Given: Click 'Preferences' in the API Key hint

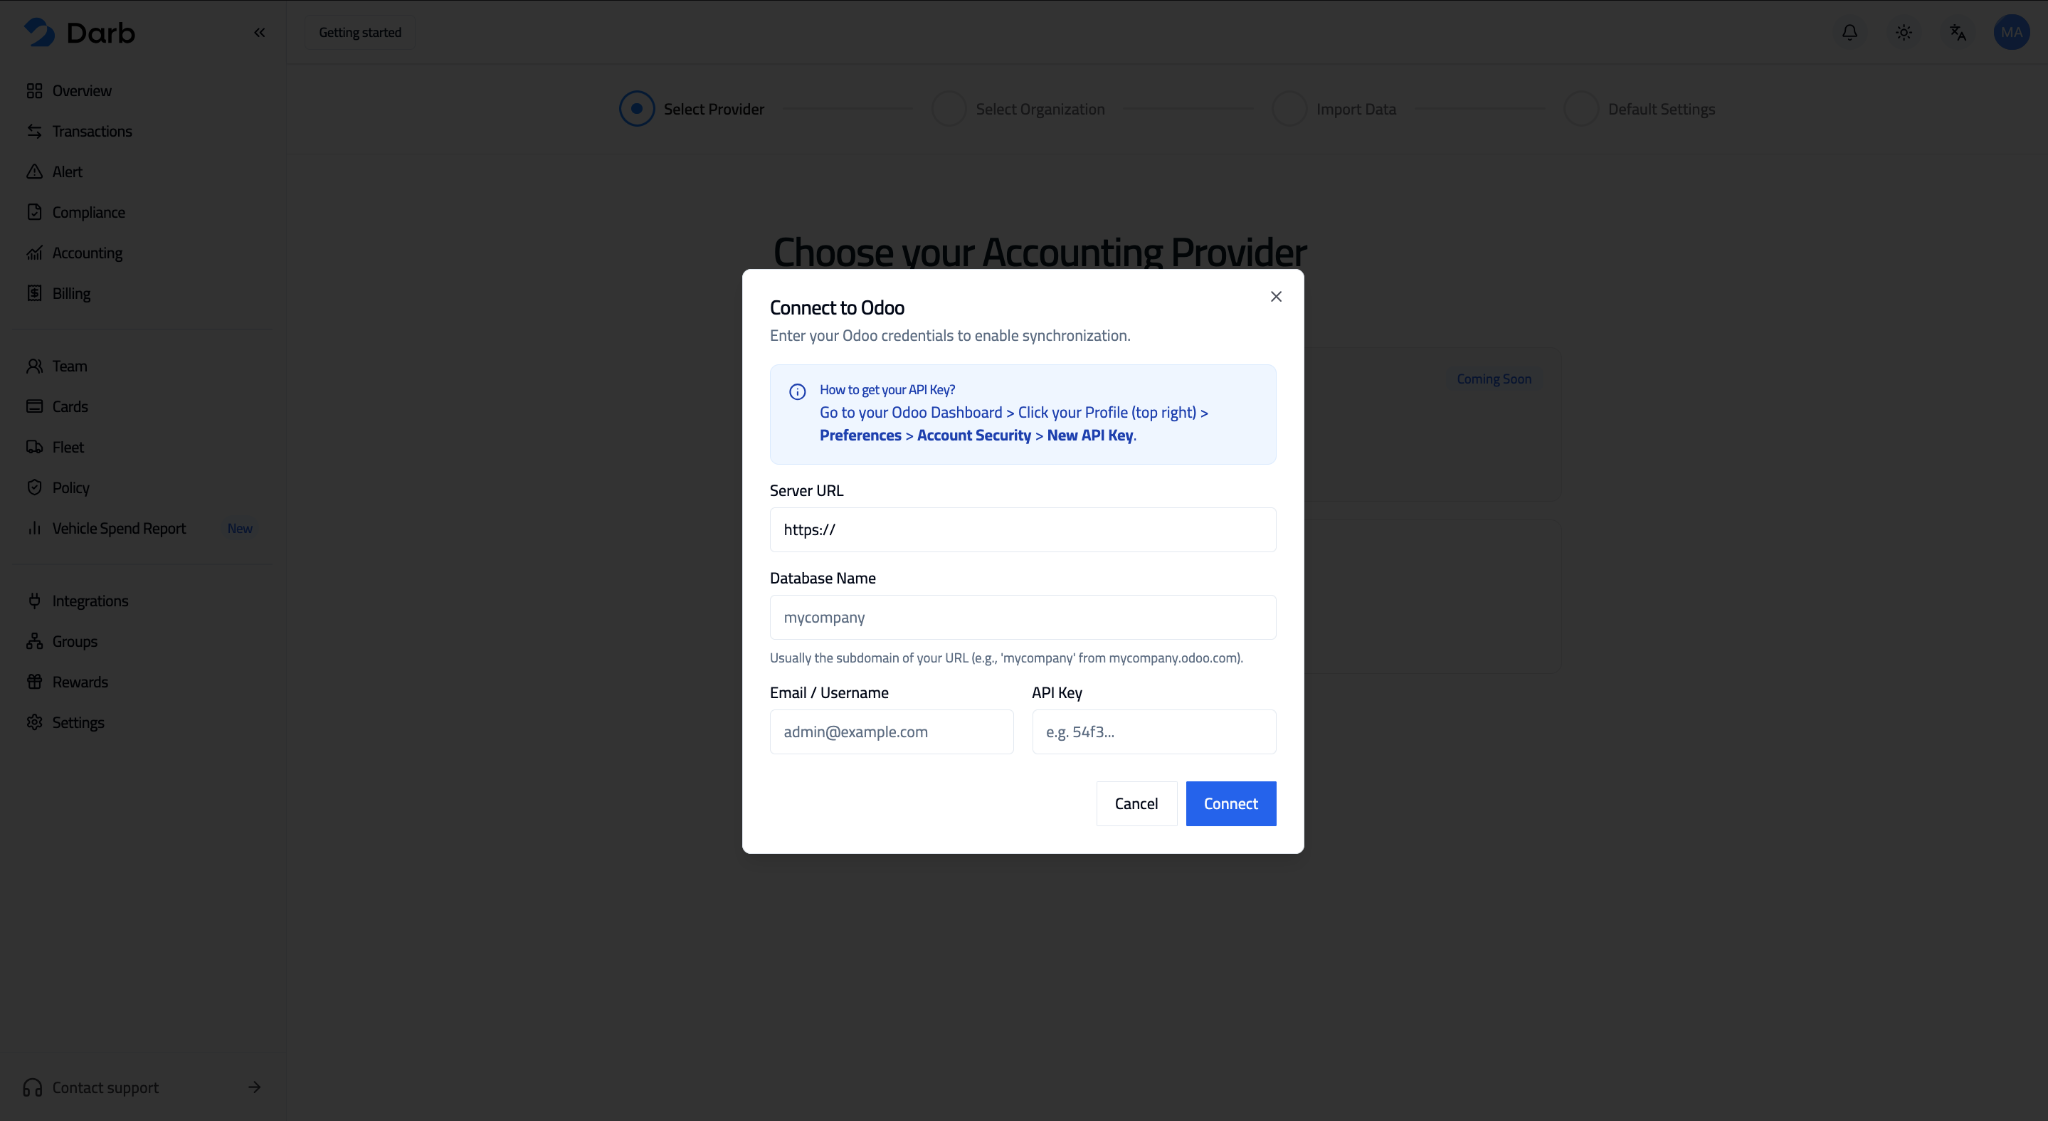Looking at the screenshot, I should (x=861, y=435).
